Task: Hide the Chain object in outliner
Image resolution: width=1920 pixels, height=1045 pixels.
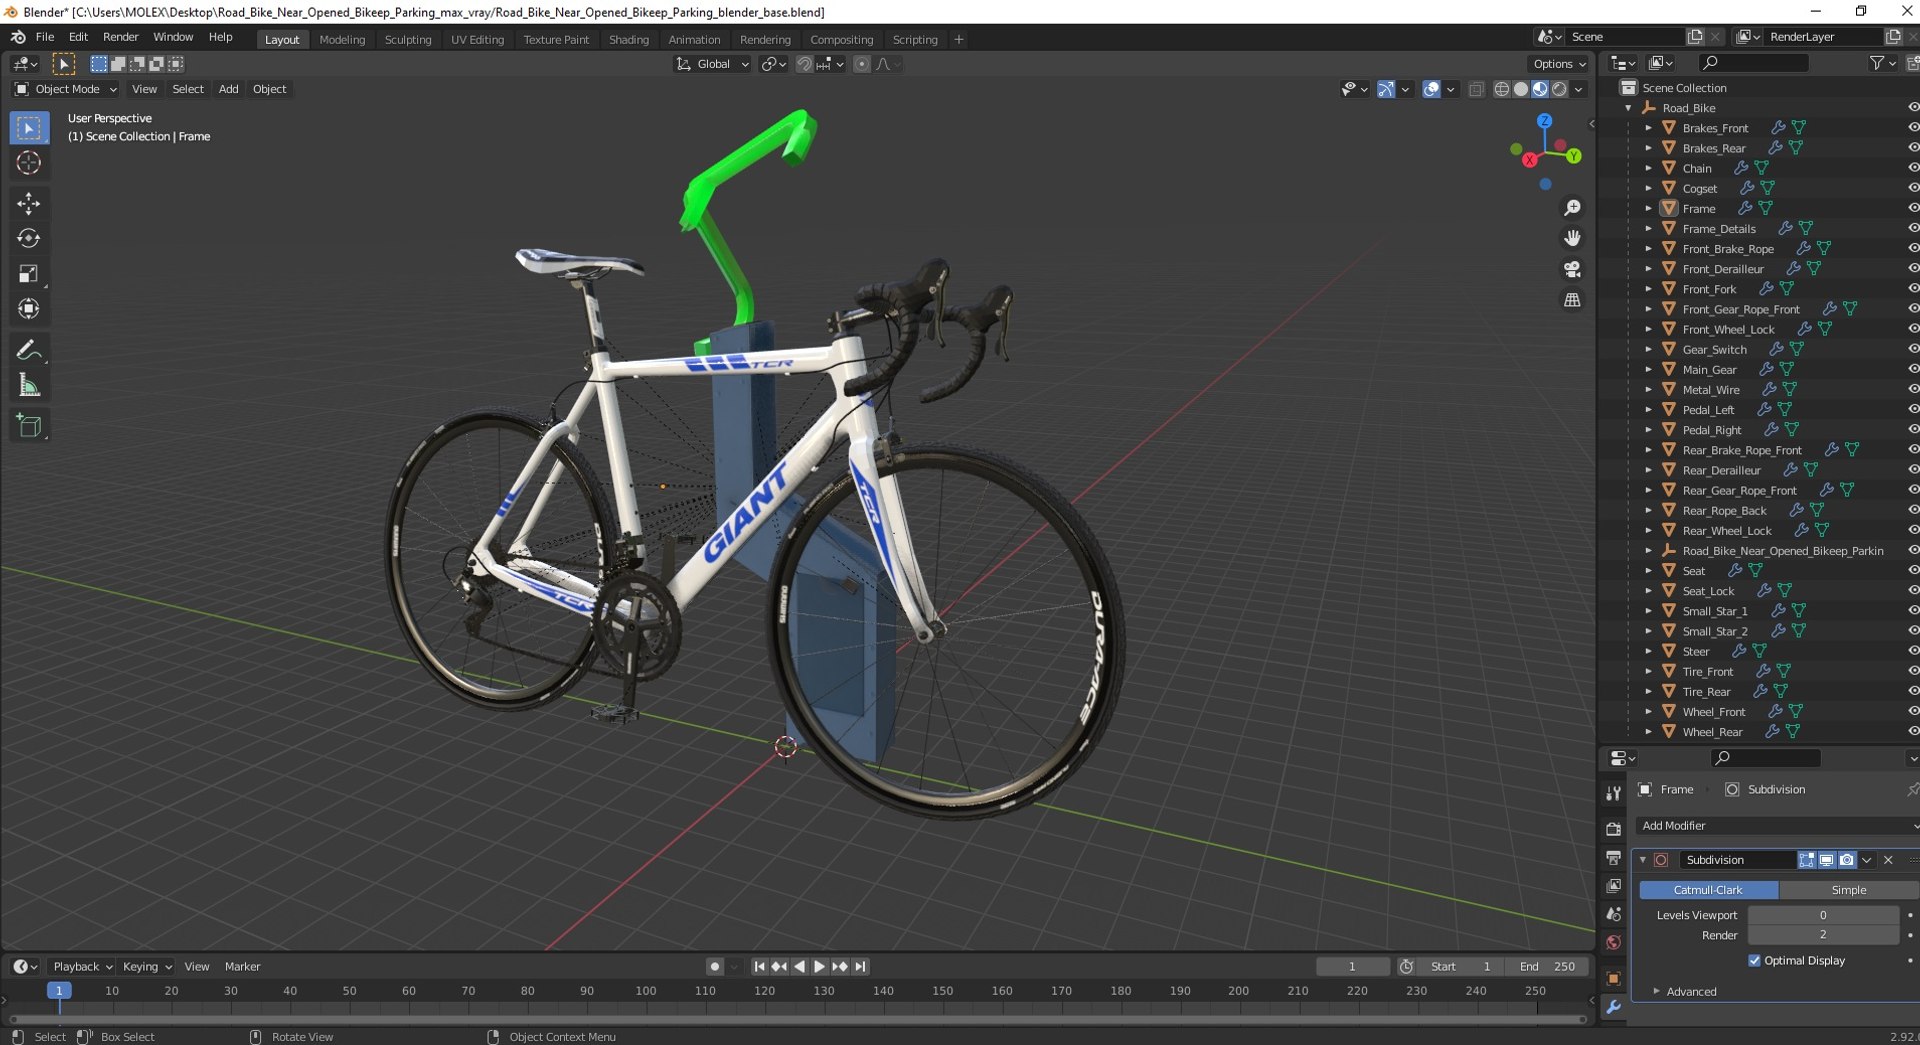Action: pos(1912,168)
